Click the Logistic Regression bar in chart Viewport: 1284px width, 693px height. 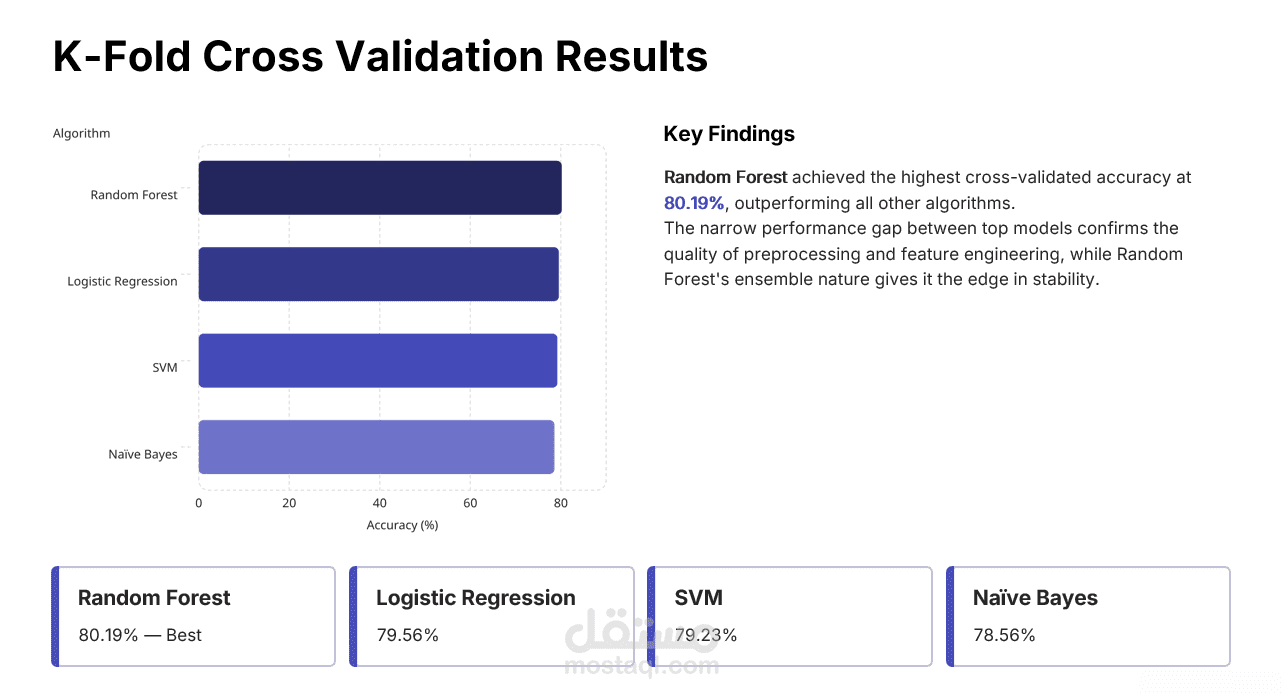tap(379, 274)
